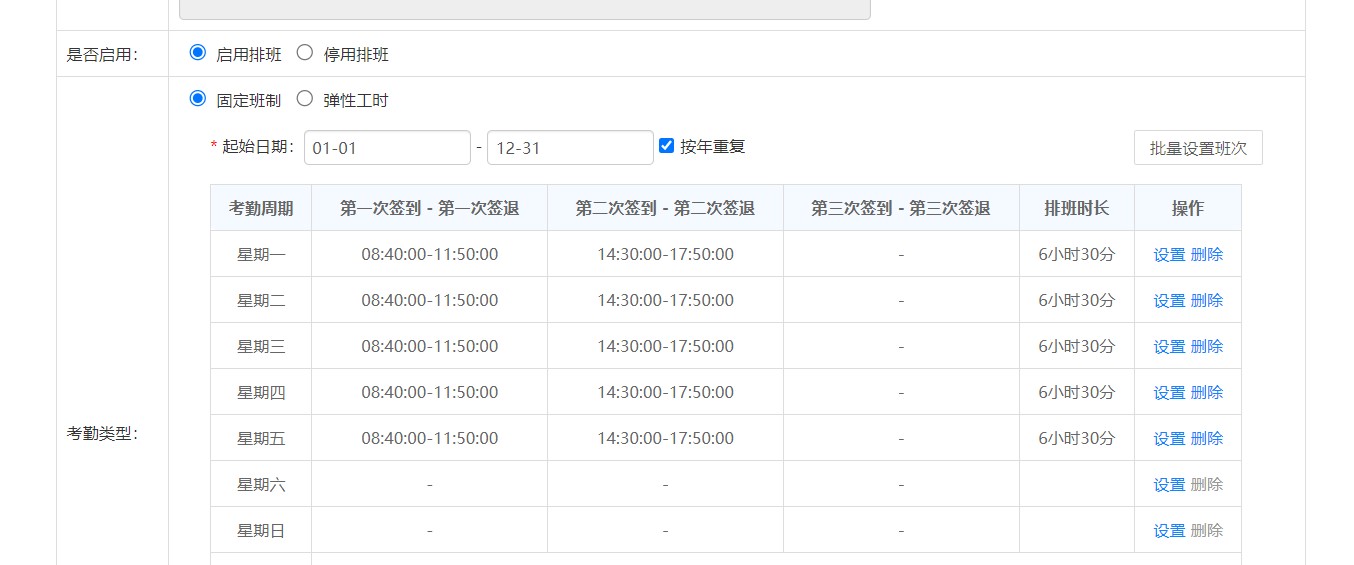Toggle the 按年重复 checkbox
This screenshot has width=1354, height=565.
point(667,146)
